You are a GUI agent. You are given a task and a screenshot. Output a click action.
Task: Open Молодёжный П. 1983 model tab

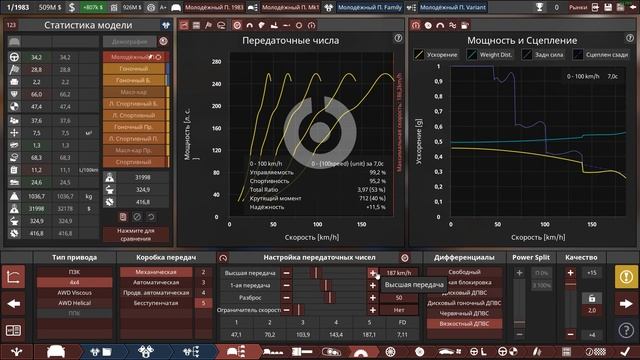point(213,7)
